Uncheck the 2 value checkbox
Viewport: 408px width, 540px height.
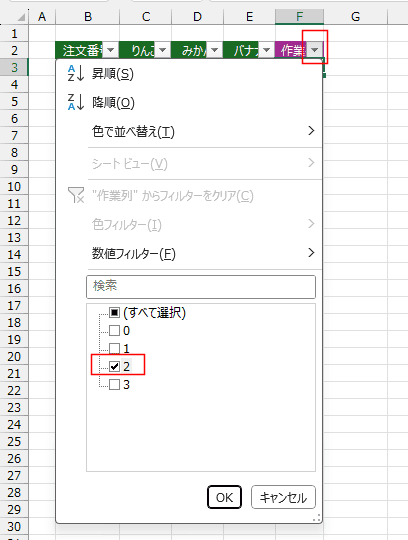[x=114, y=366]
